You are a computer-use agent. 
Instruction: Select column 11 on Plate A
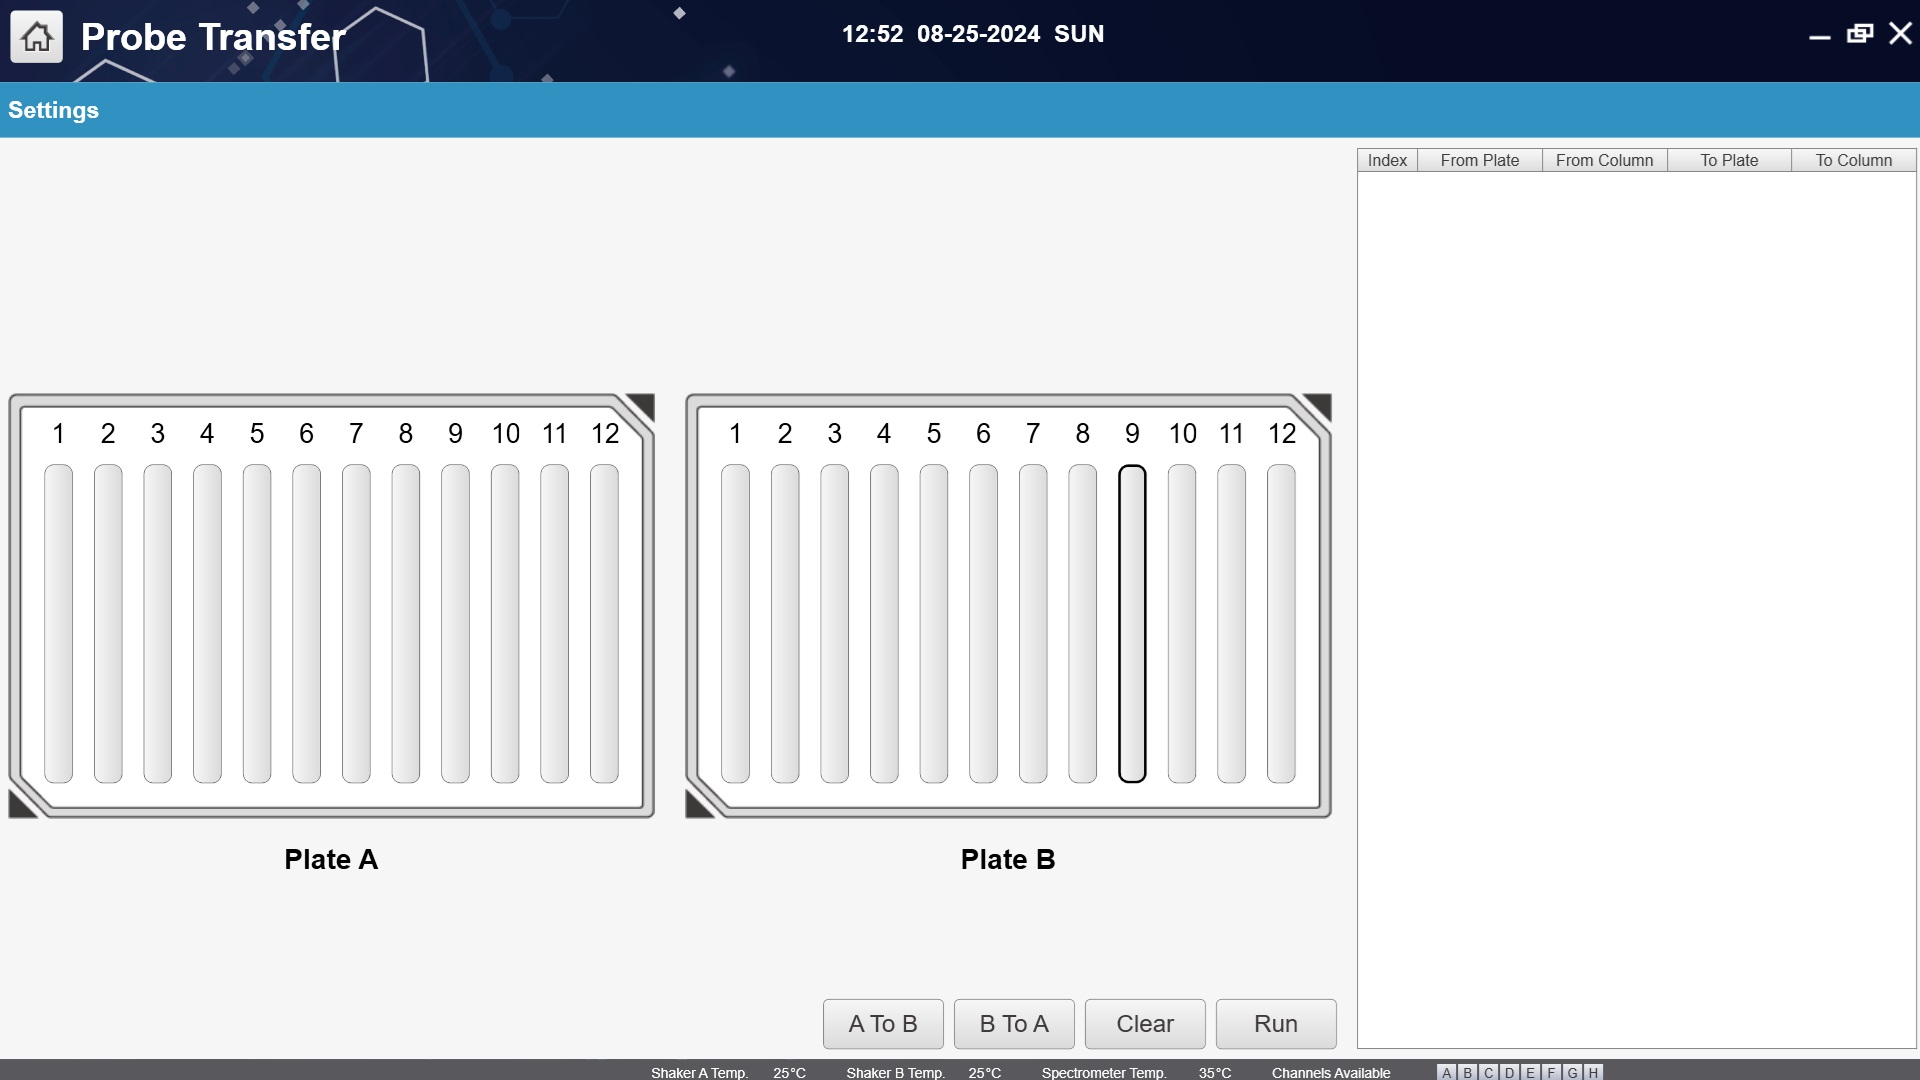pos(554,623)
